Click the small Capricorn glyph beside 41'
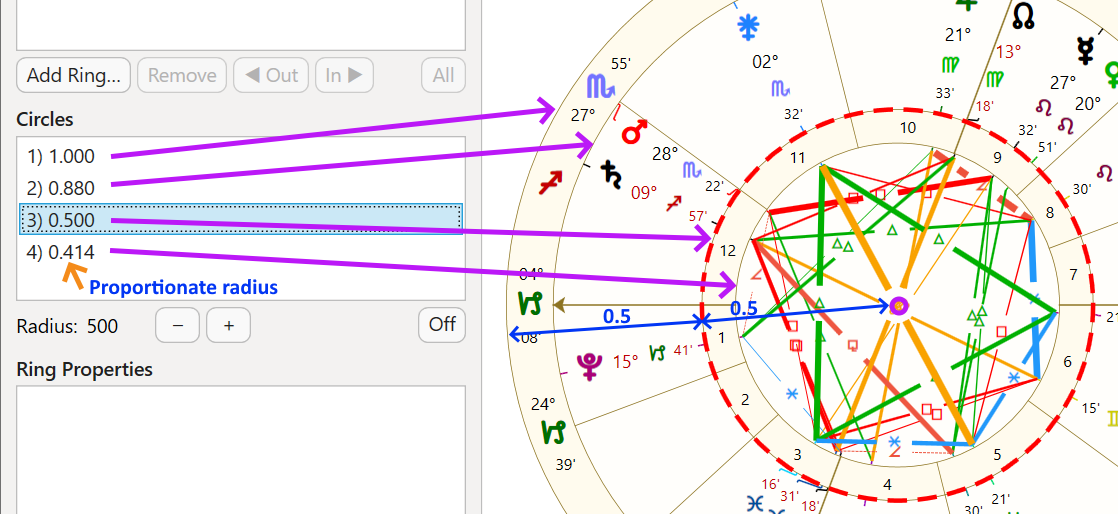The image size is (1118, 514). coord(657,351)
